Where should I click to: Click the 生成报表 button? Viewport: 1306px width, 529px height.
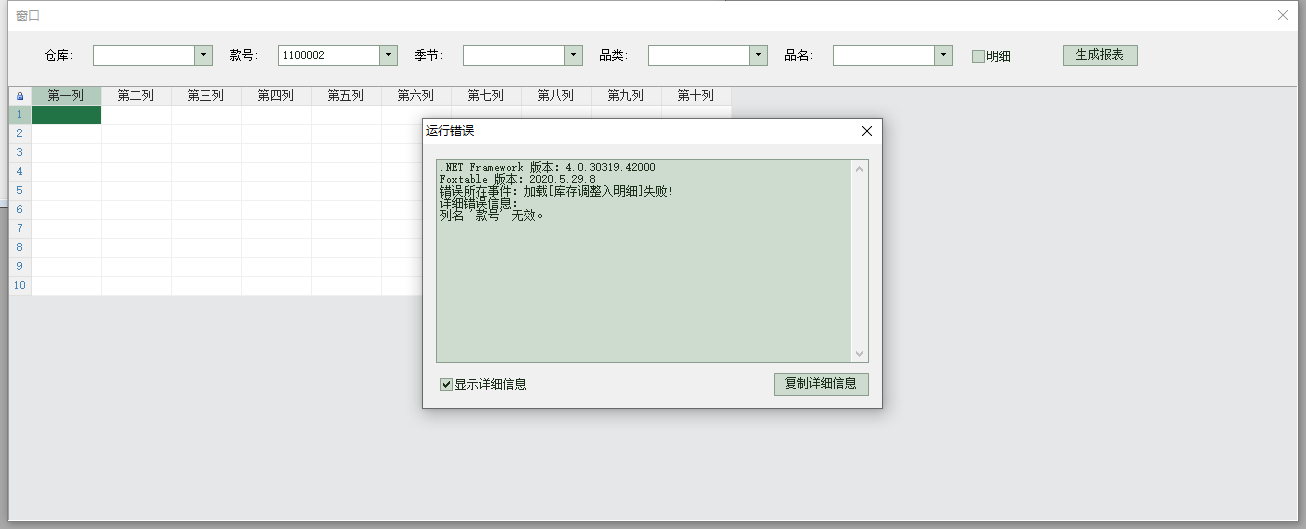click(x=1100, y=55)
